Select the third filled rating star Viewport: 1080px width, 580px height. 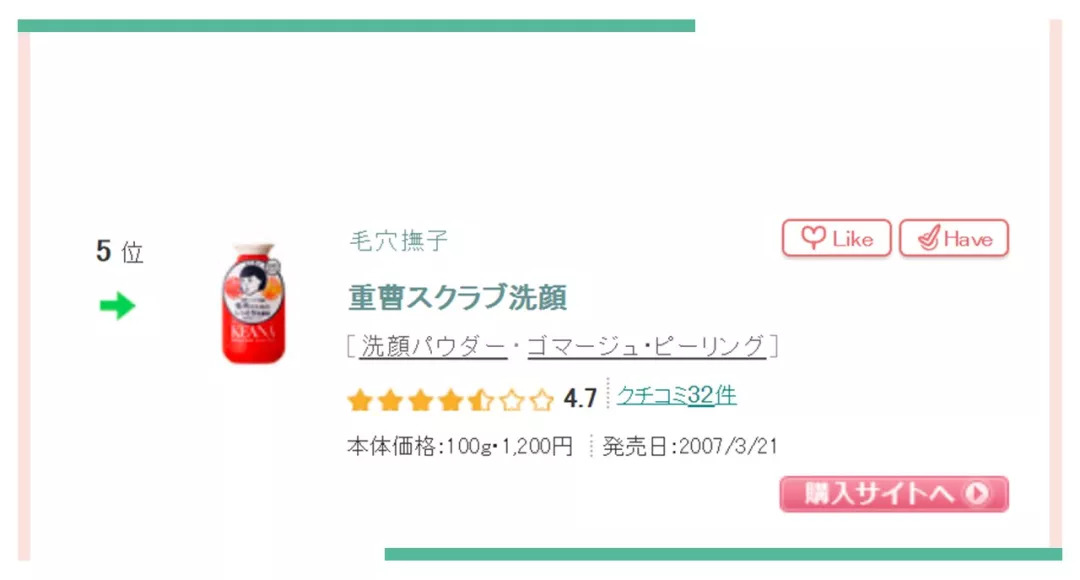pyautogui.click(x=420, y=400)
